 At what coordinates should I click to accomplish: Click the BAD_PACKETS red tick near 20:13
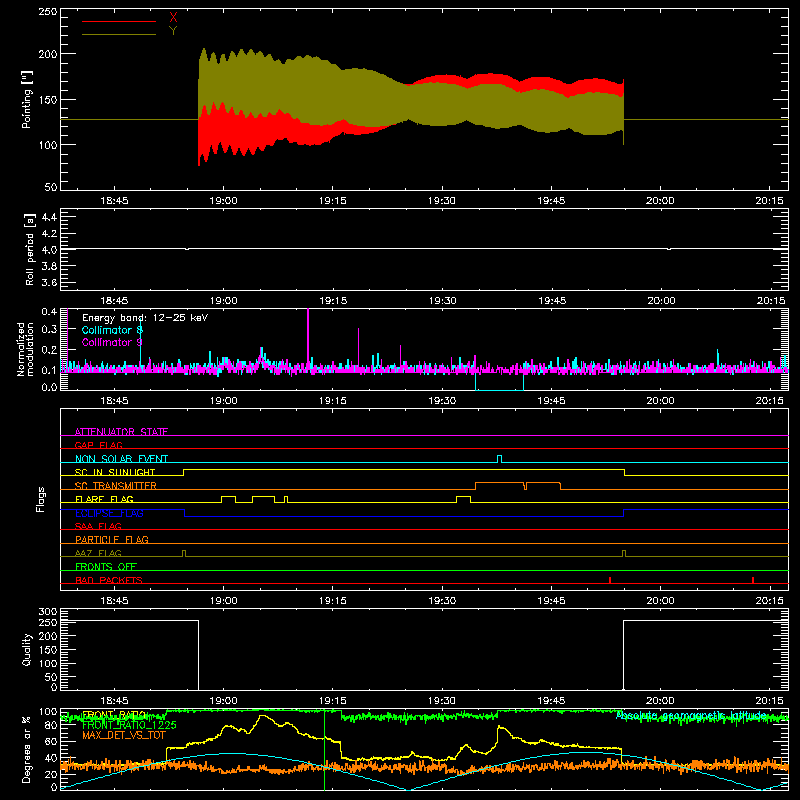pos(753,580)
